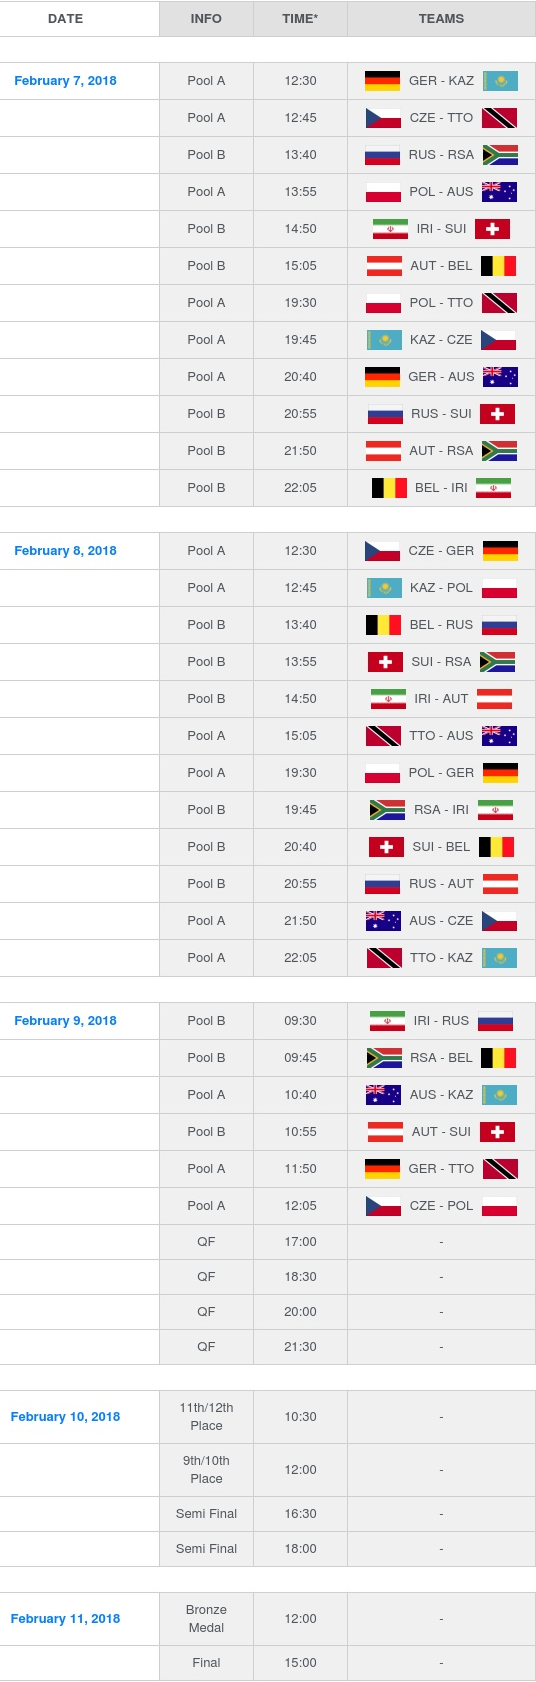Click the TIME* column header

(300, 19)
